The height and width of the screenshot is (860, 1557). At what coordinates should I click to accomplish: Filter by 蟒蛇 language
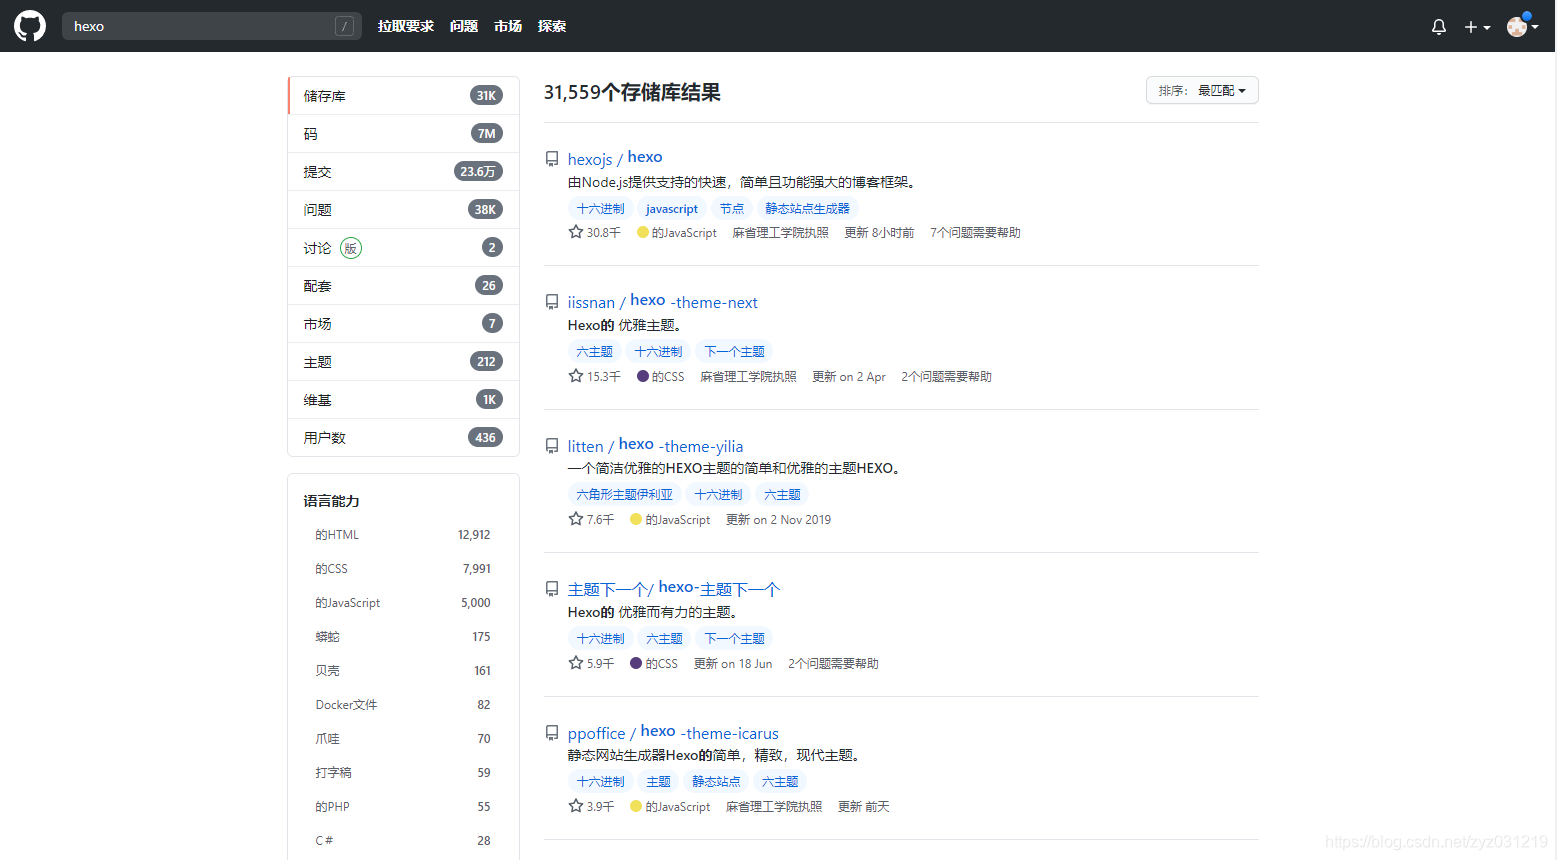[x=403, y=637]
